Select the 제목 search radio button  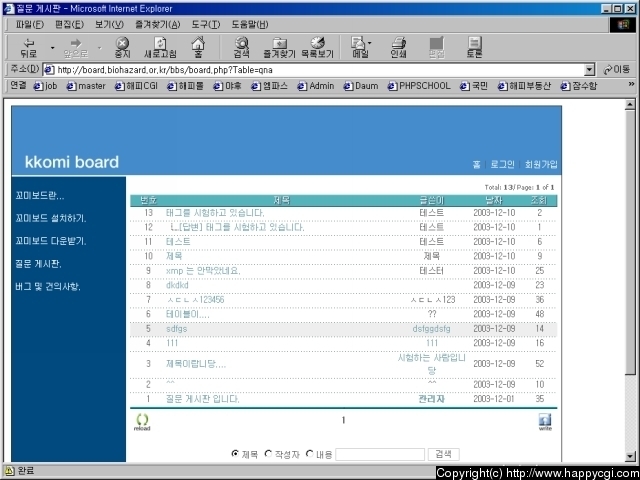[235, 453]
